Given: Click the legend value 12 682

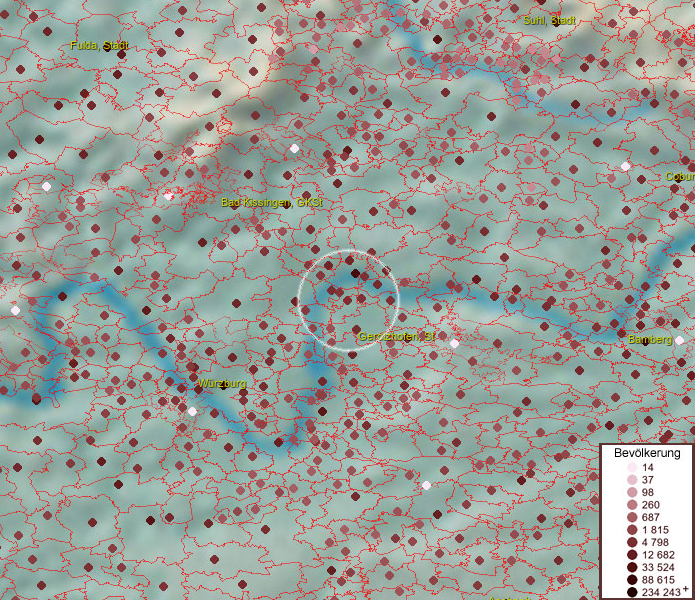Looking at the screenshot, I should (659, 555).
